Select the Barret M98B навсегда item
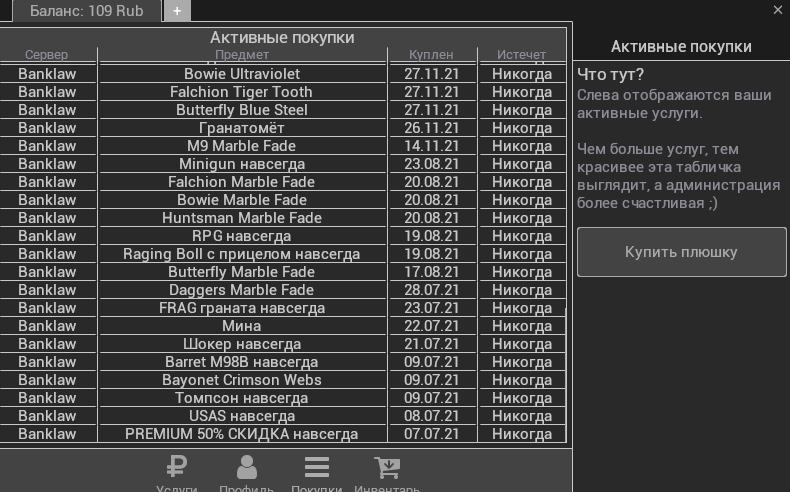Screen dimensions: 790x492 (x=242, y=362)
